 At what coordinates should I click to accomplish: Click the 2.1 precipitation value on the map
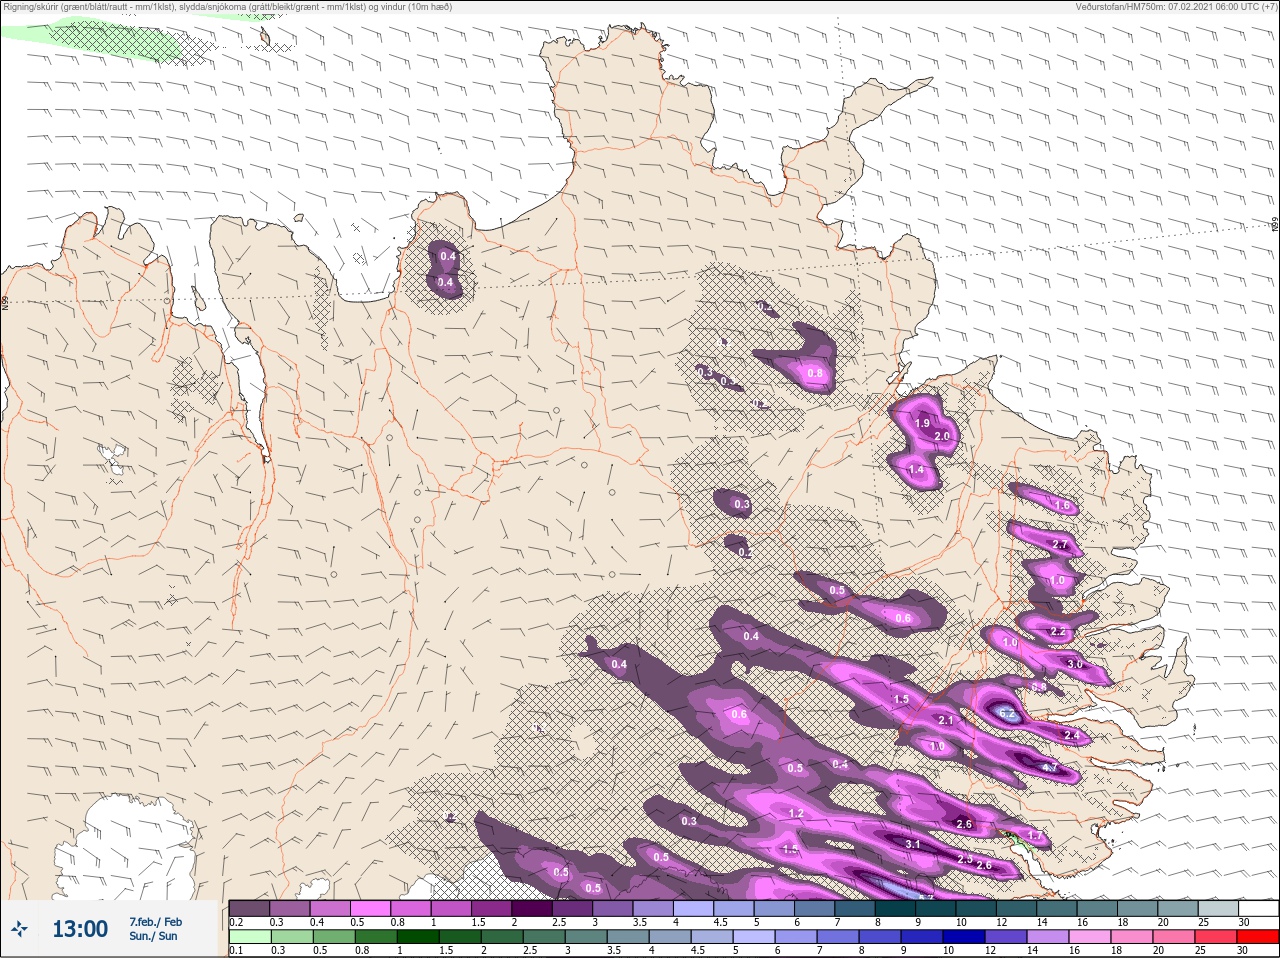point(946,720)
